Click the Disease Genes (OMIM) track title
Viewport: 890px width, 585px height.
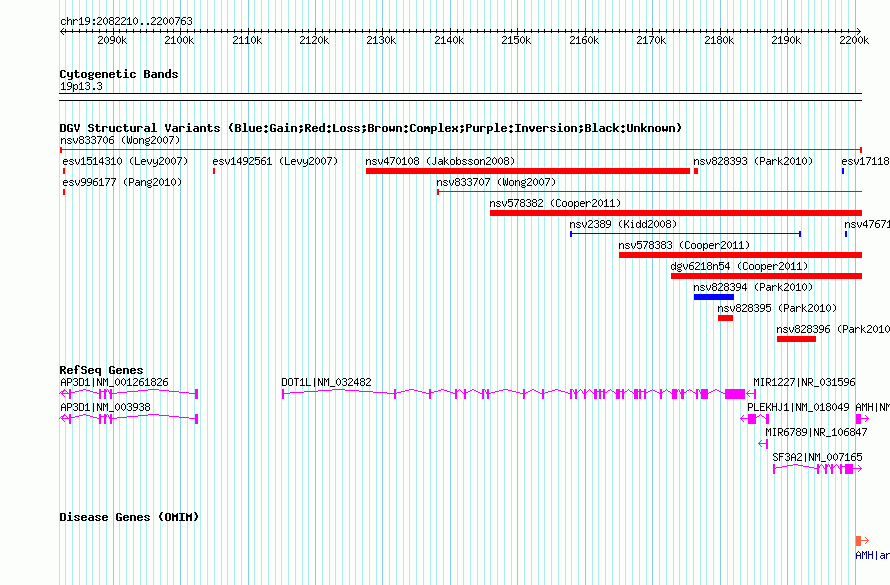coord(129,517)
